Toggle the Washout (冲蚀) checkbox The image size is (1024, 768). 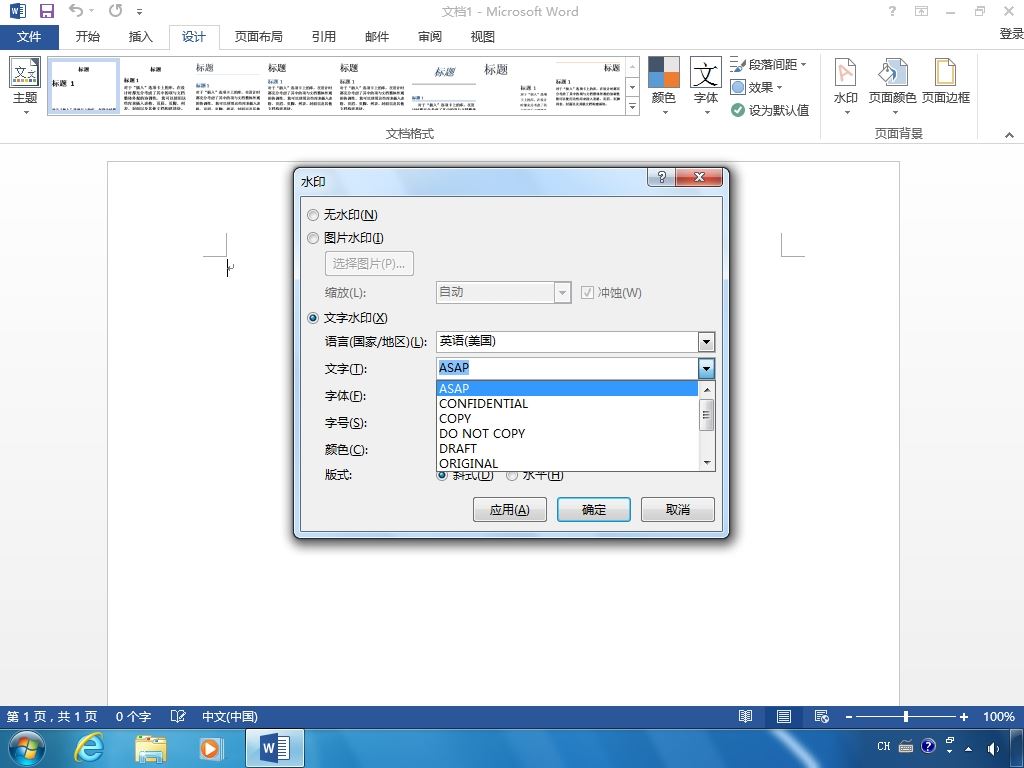point(587,293)
